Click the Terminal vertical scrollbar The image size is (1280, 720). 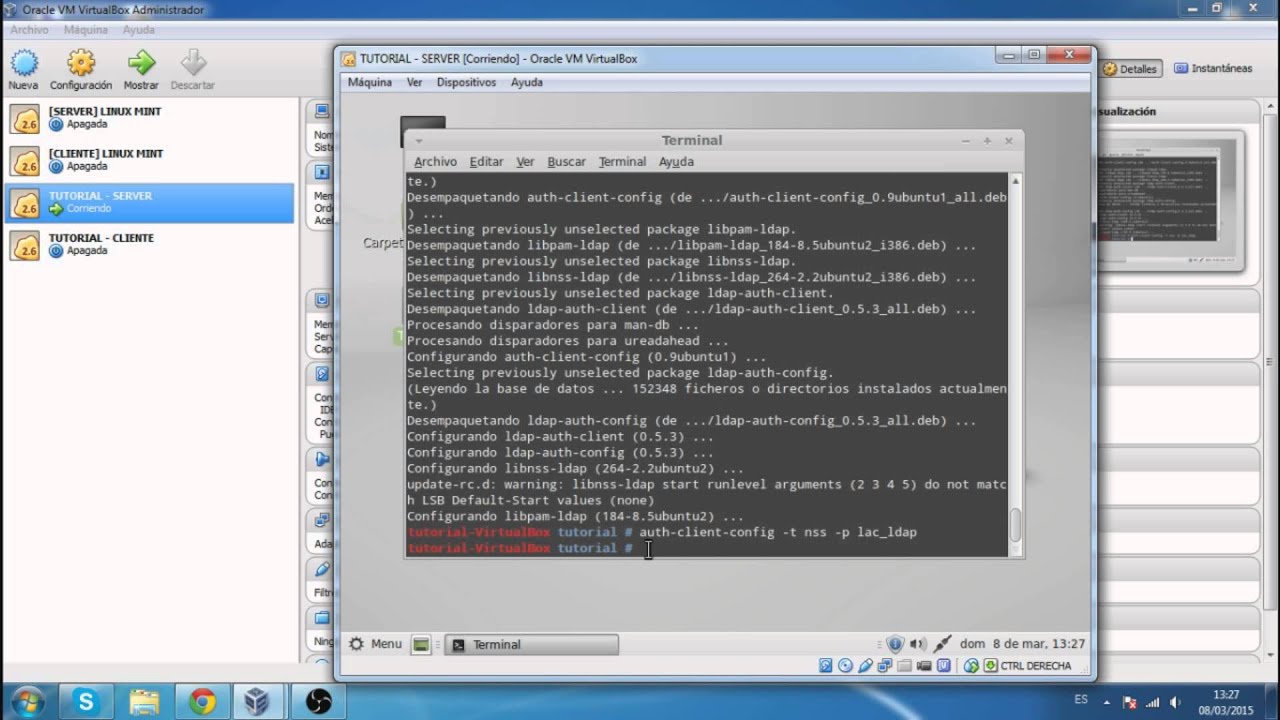tap(1016, 364)
